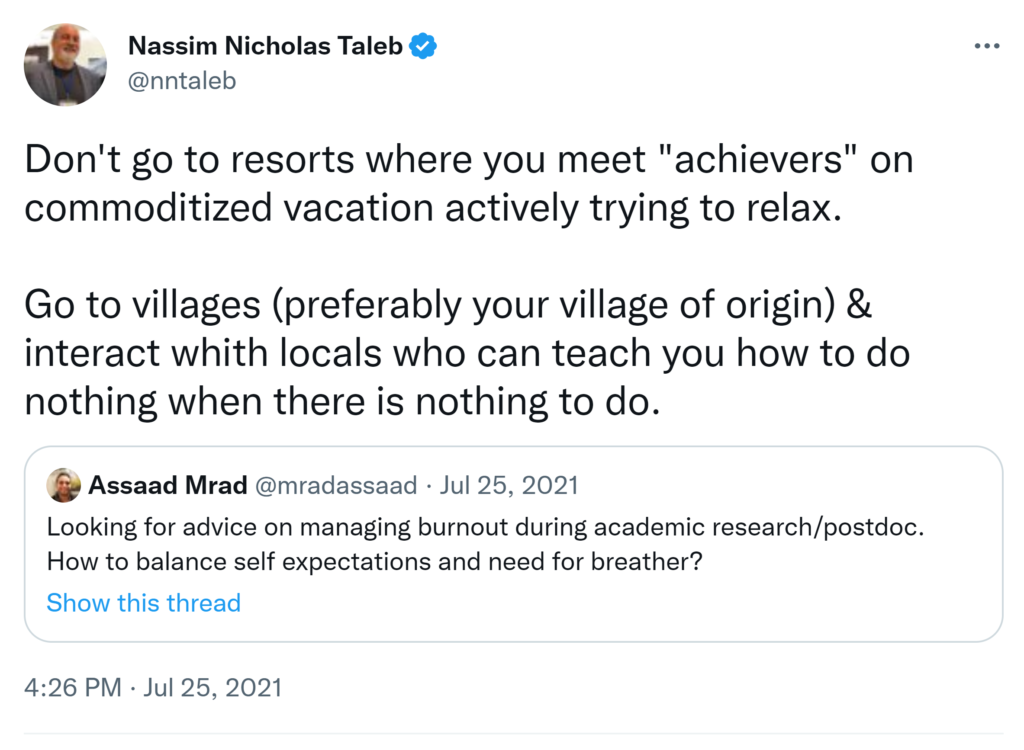Click the "nothing when there is nothing" line
The height and width of the screenshot is (750, 1024).
(343, 399)
